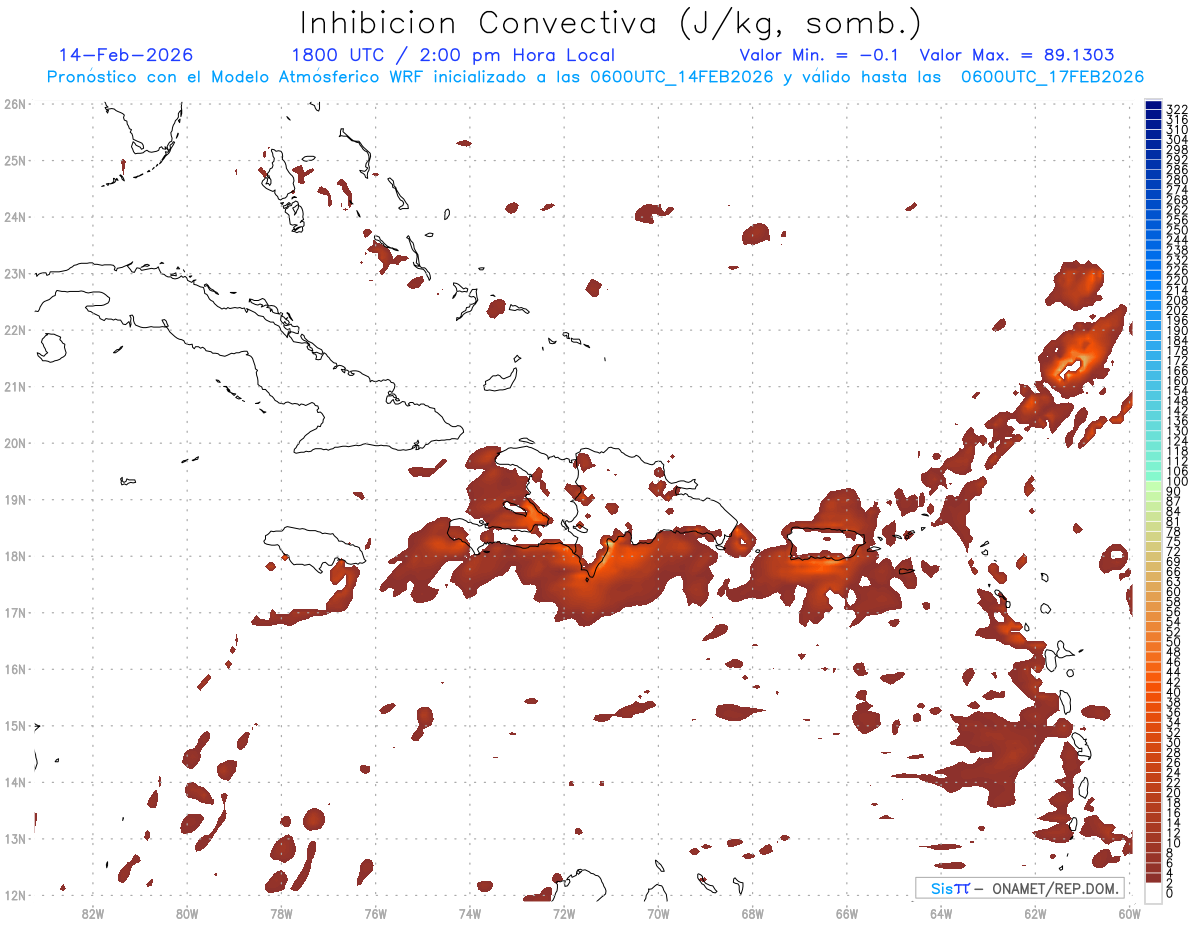Click the '13N' latitude label
Image resolution: width=1200 pixels, height=927 pixels.
click(15, 838)
